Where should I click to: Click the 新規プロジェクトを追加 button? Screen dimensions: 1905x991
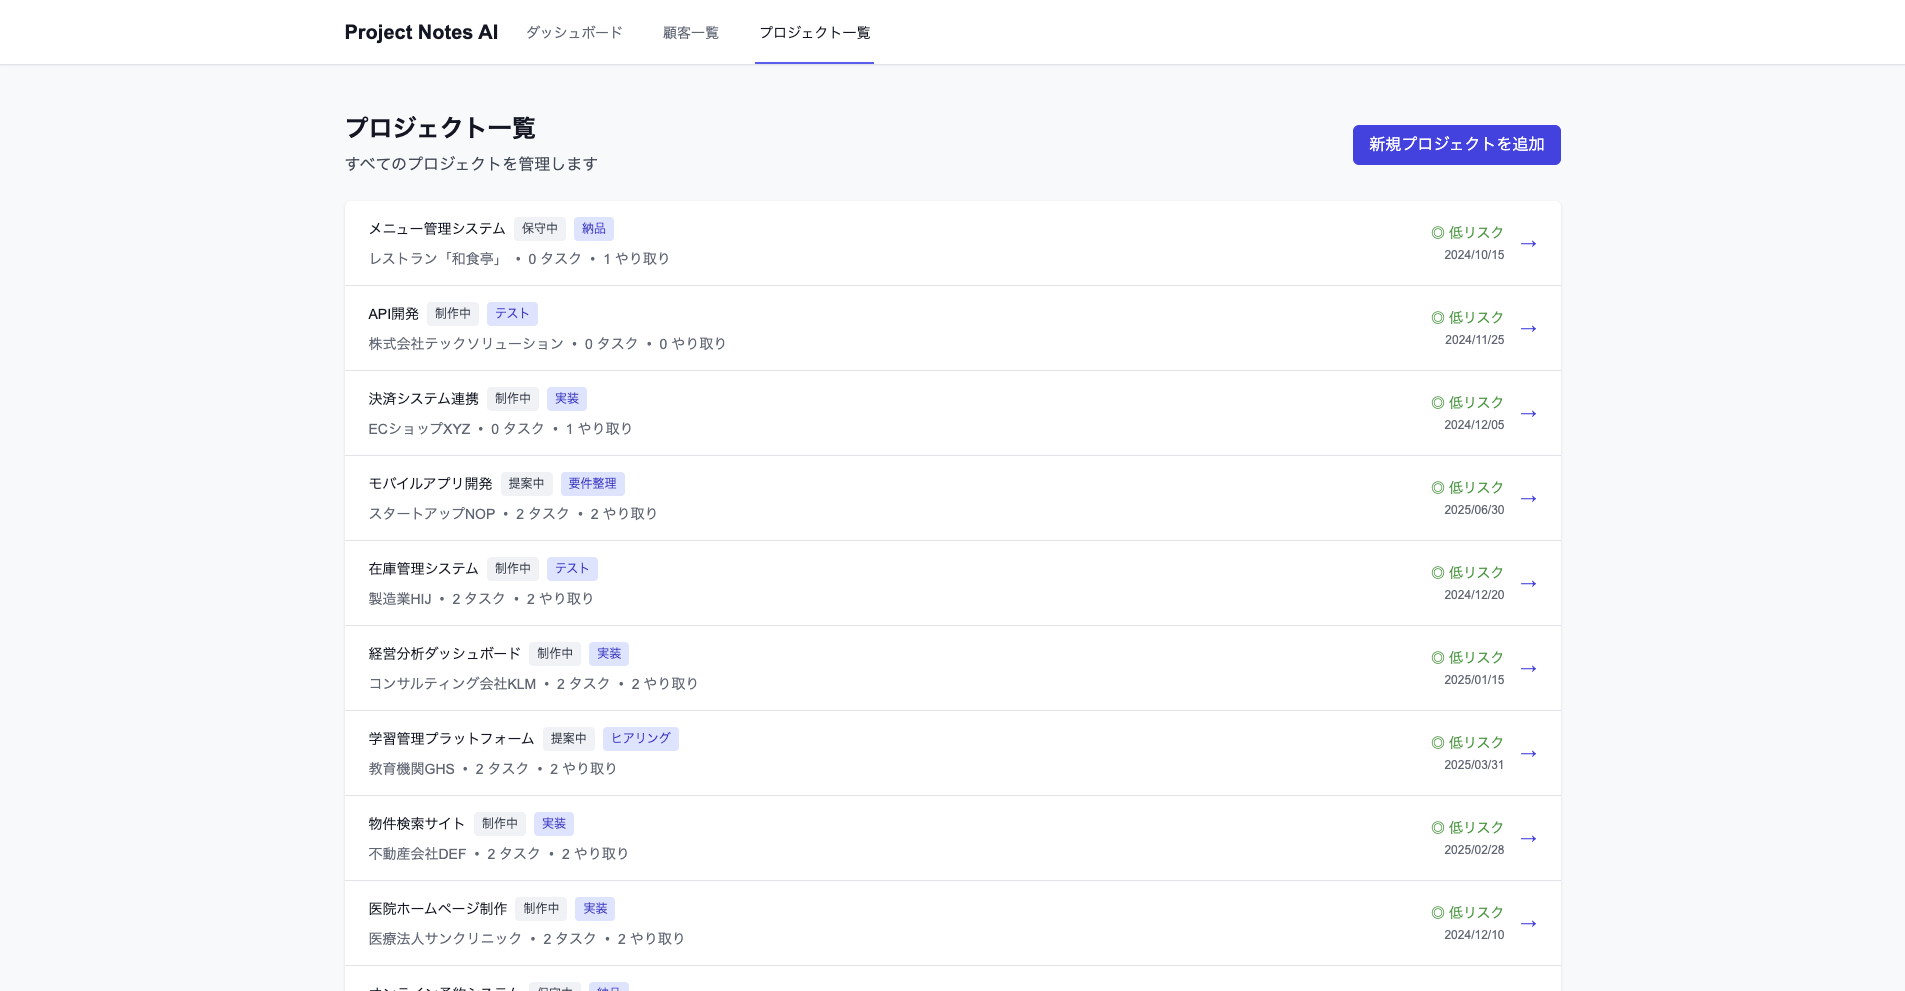[1456, 144]
